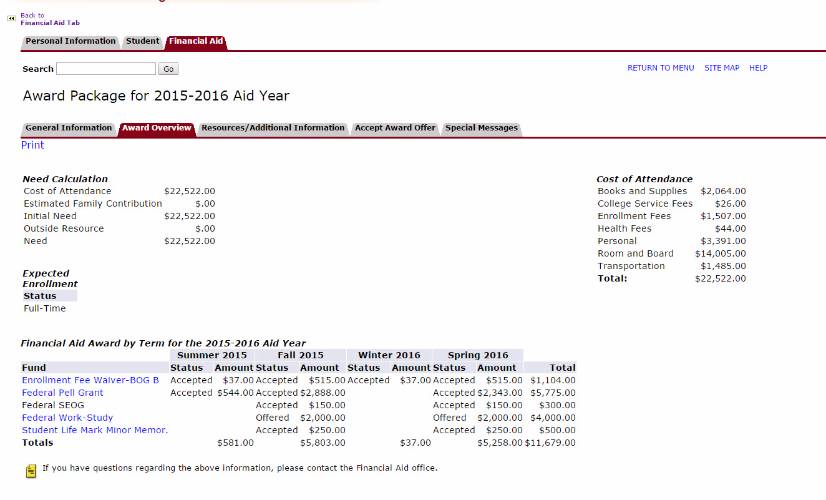Open the Federal Pell Grant fund link
The width and height of the screenshot is (826, 500).
(x=62, y=393)
